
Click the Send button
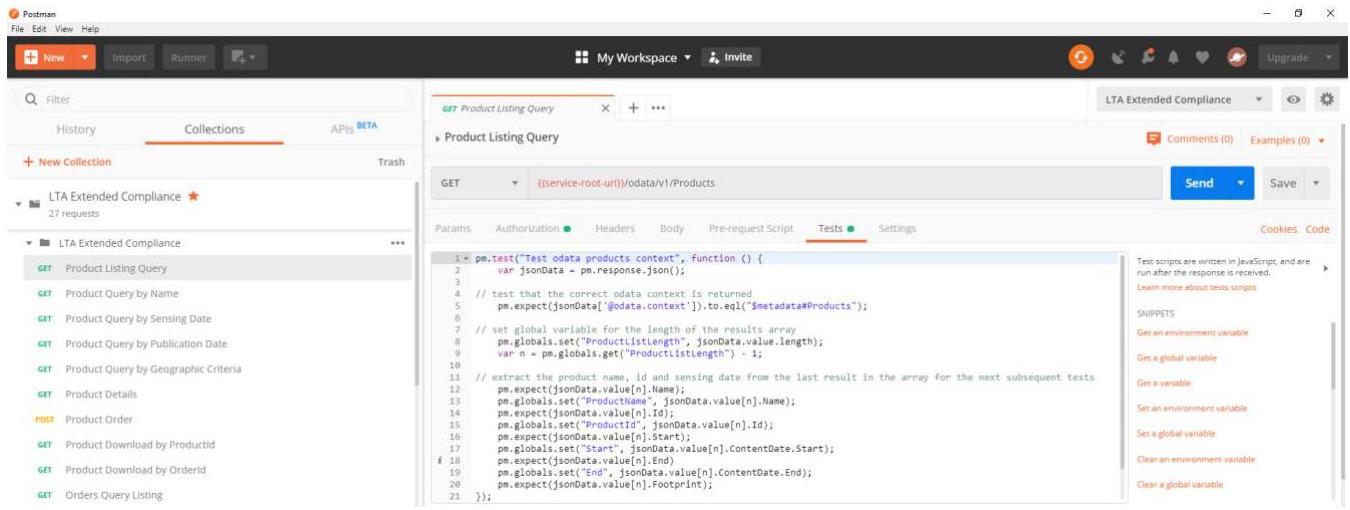click(x=1199, y=183)
